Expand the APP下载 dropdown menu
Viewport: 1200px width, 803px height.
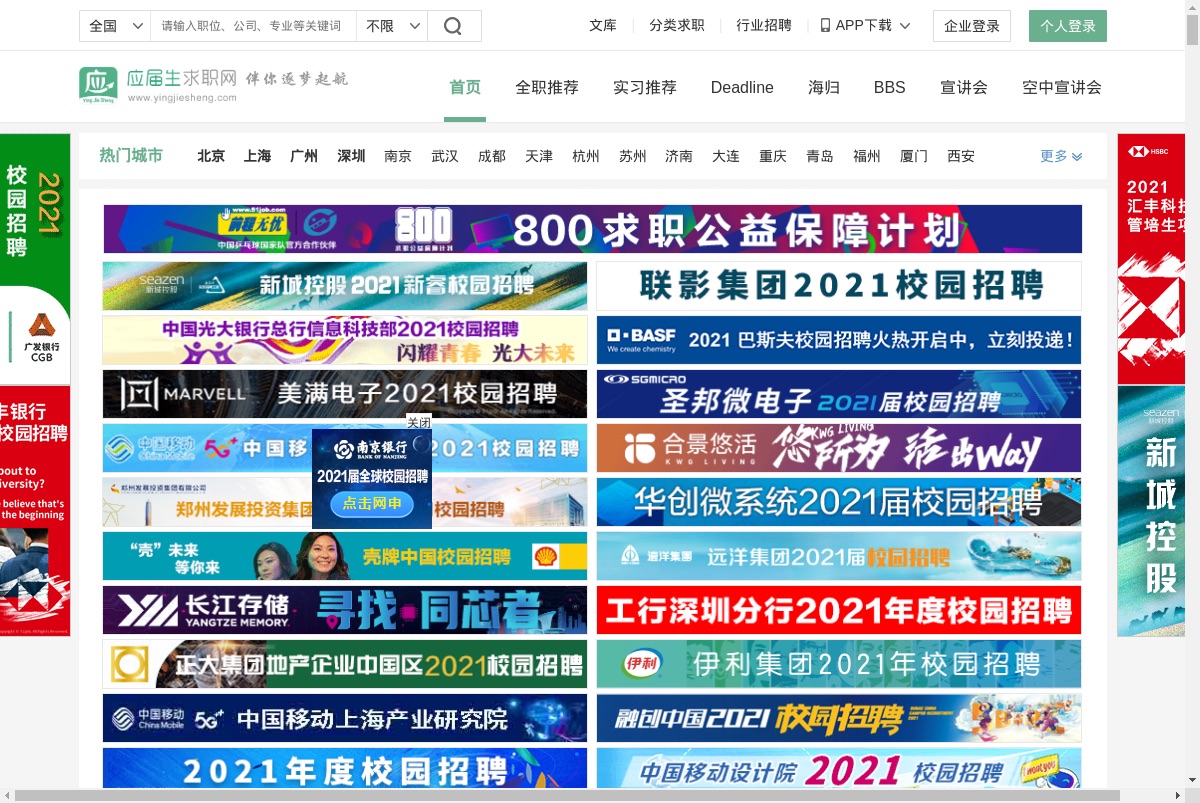(866, 26)
